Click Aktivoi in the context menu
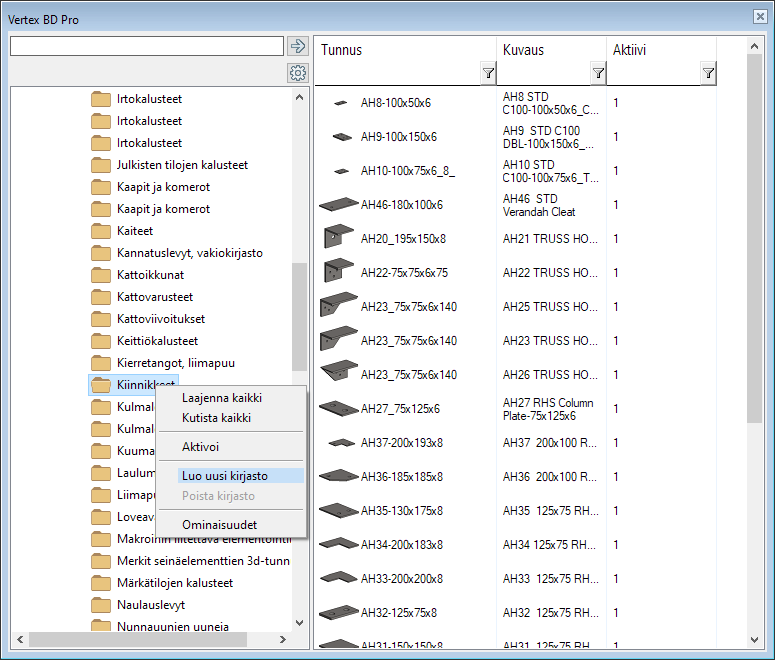This screenshot has height=660, width=775. coord(200,447)
